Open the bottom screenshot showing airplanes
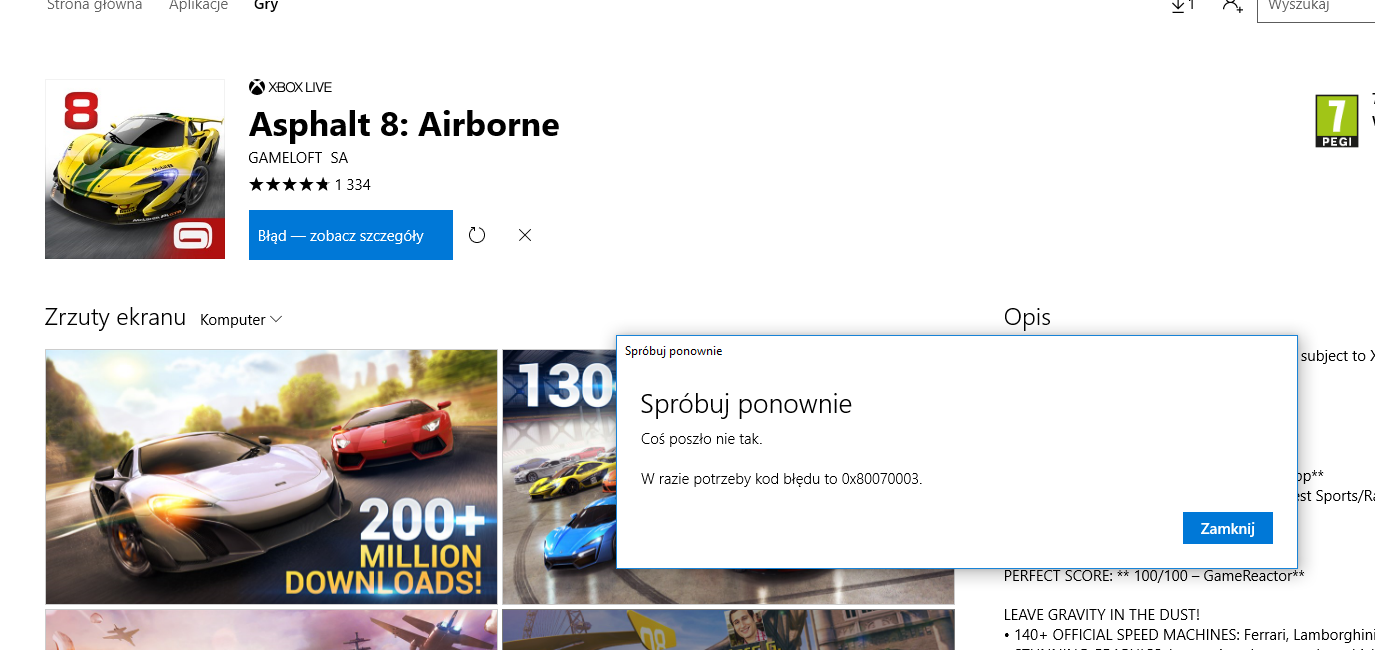The height and width of the screenshot is (650, 1375). coord(271,630)
